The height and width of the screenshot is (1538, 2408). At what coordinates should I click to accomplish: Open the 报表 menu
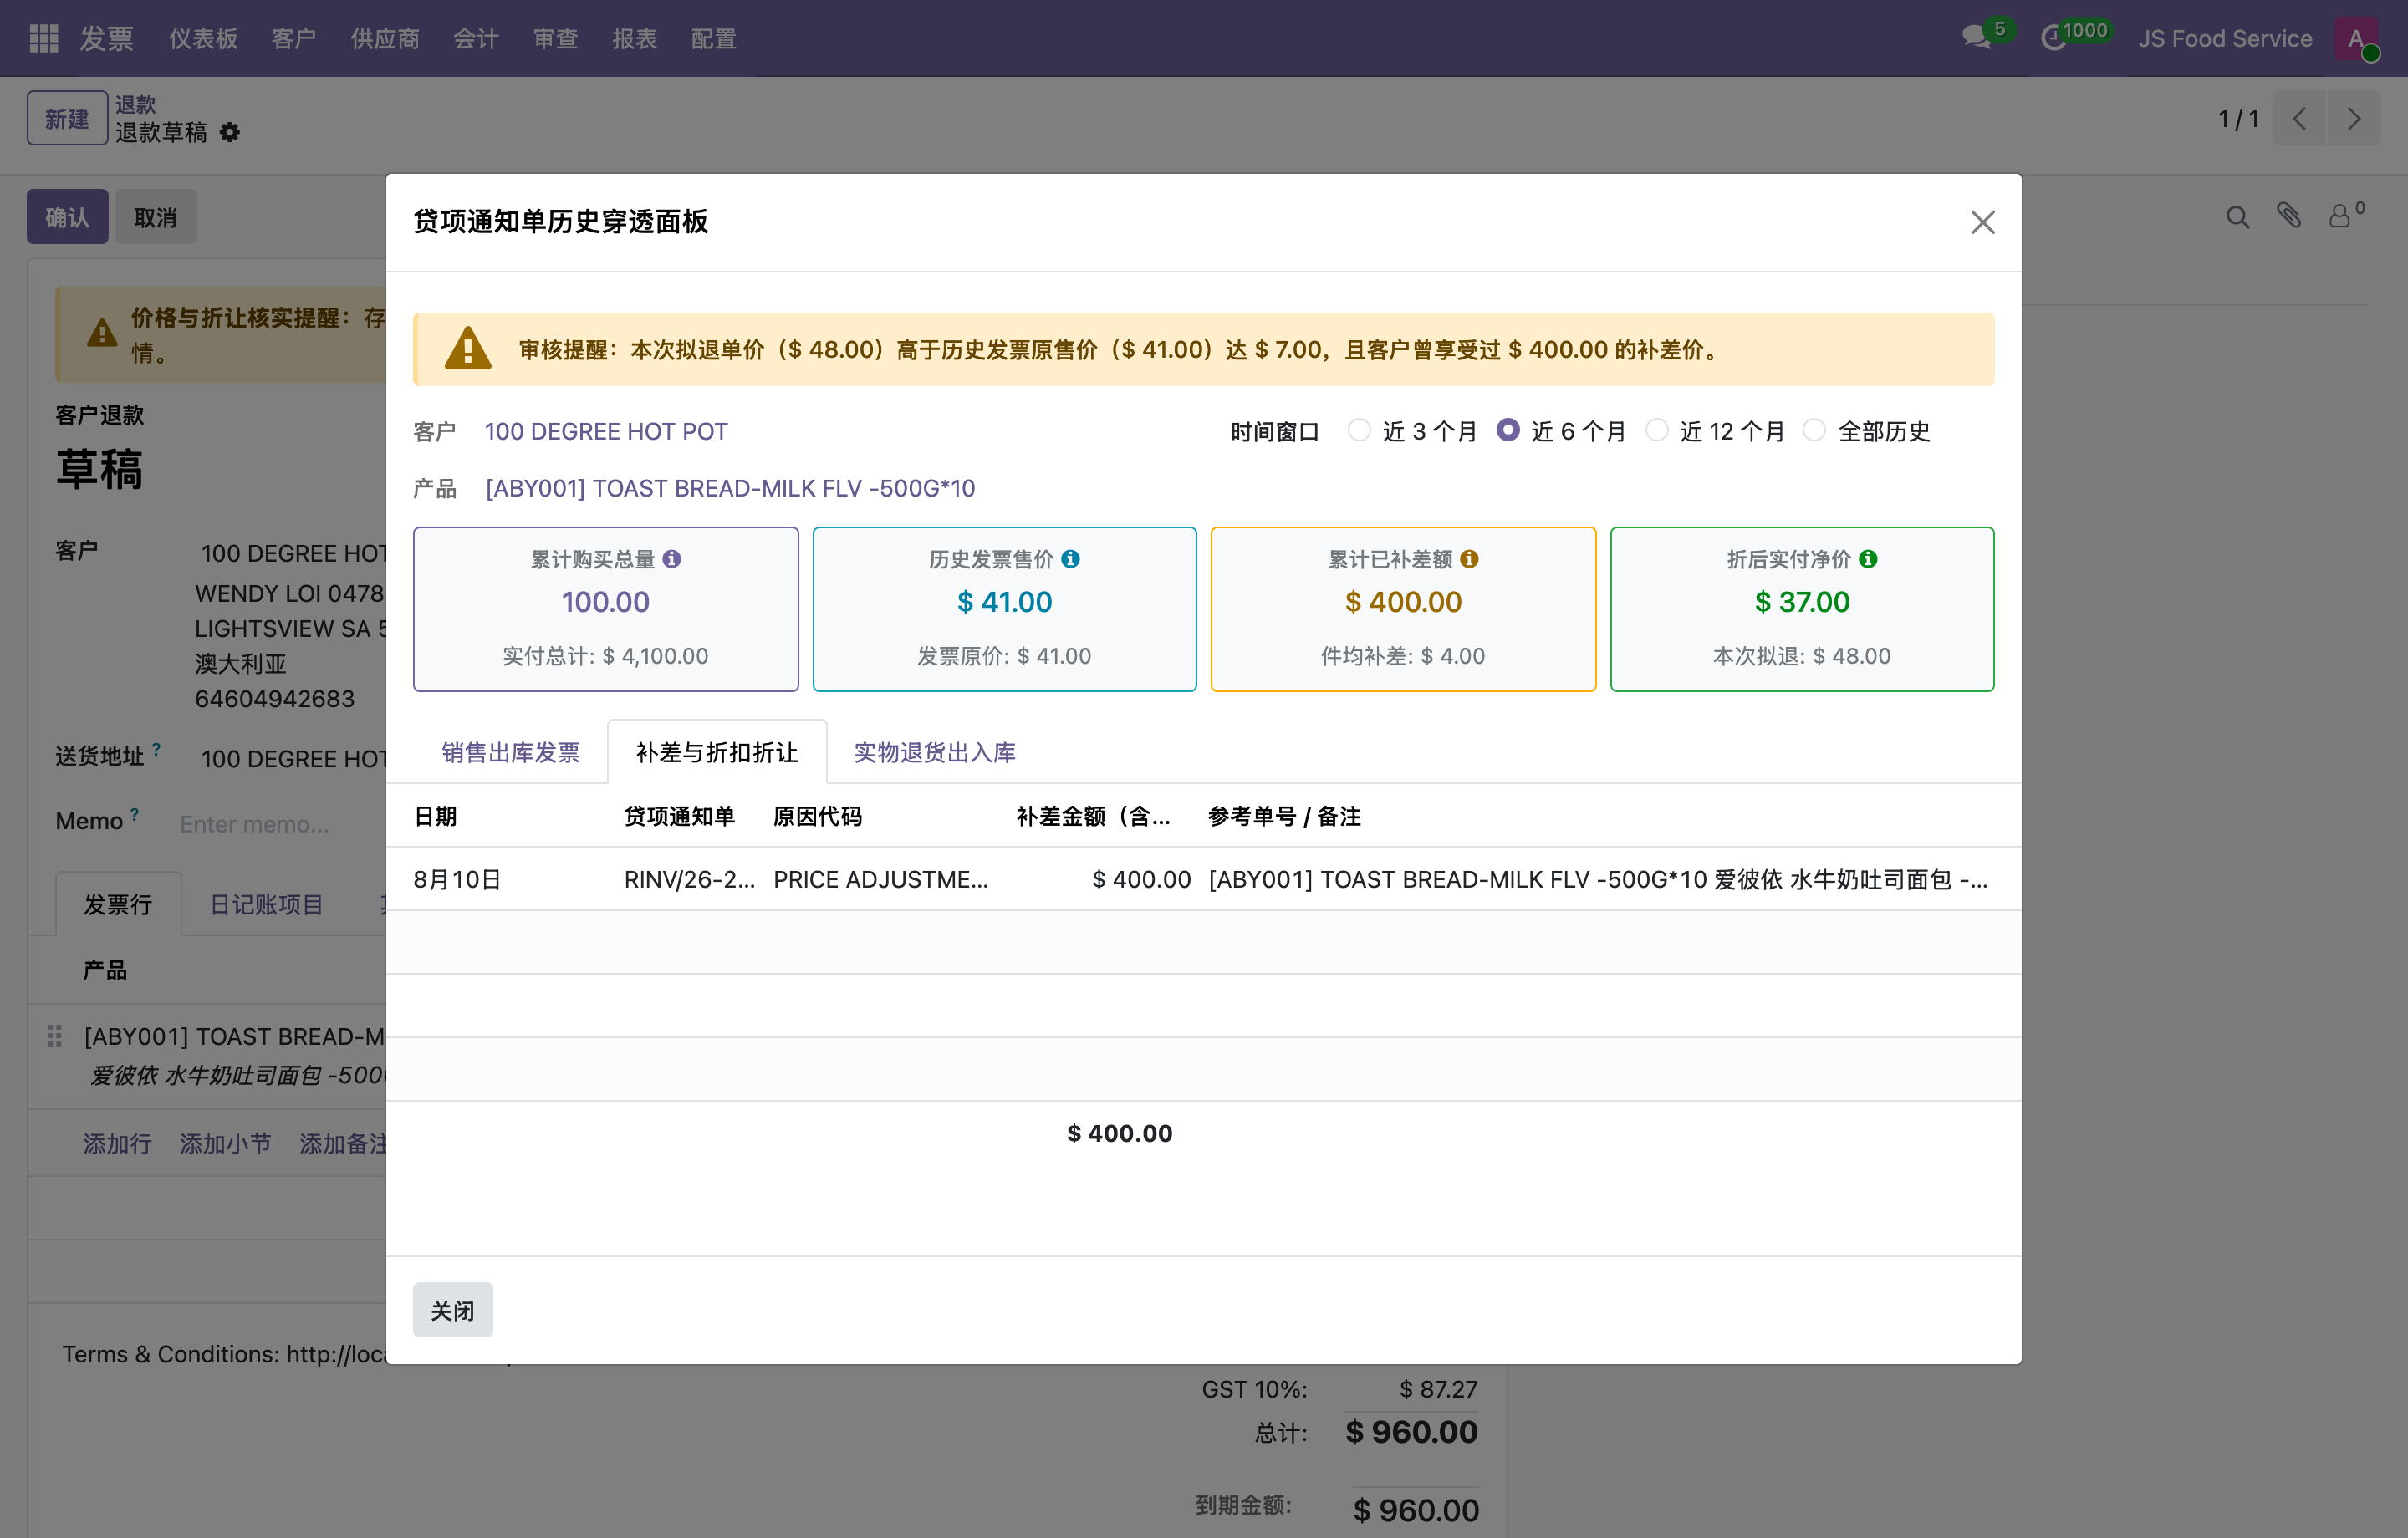tap(635, 38)
